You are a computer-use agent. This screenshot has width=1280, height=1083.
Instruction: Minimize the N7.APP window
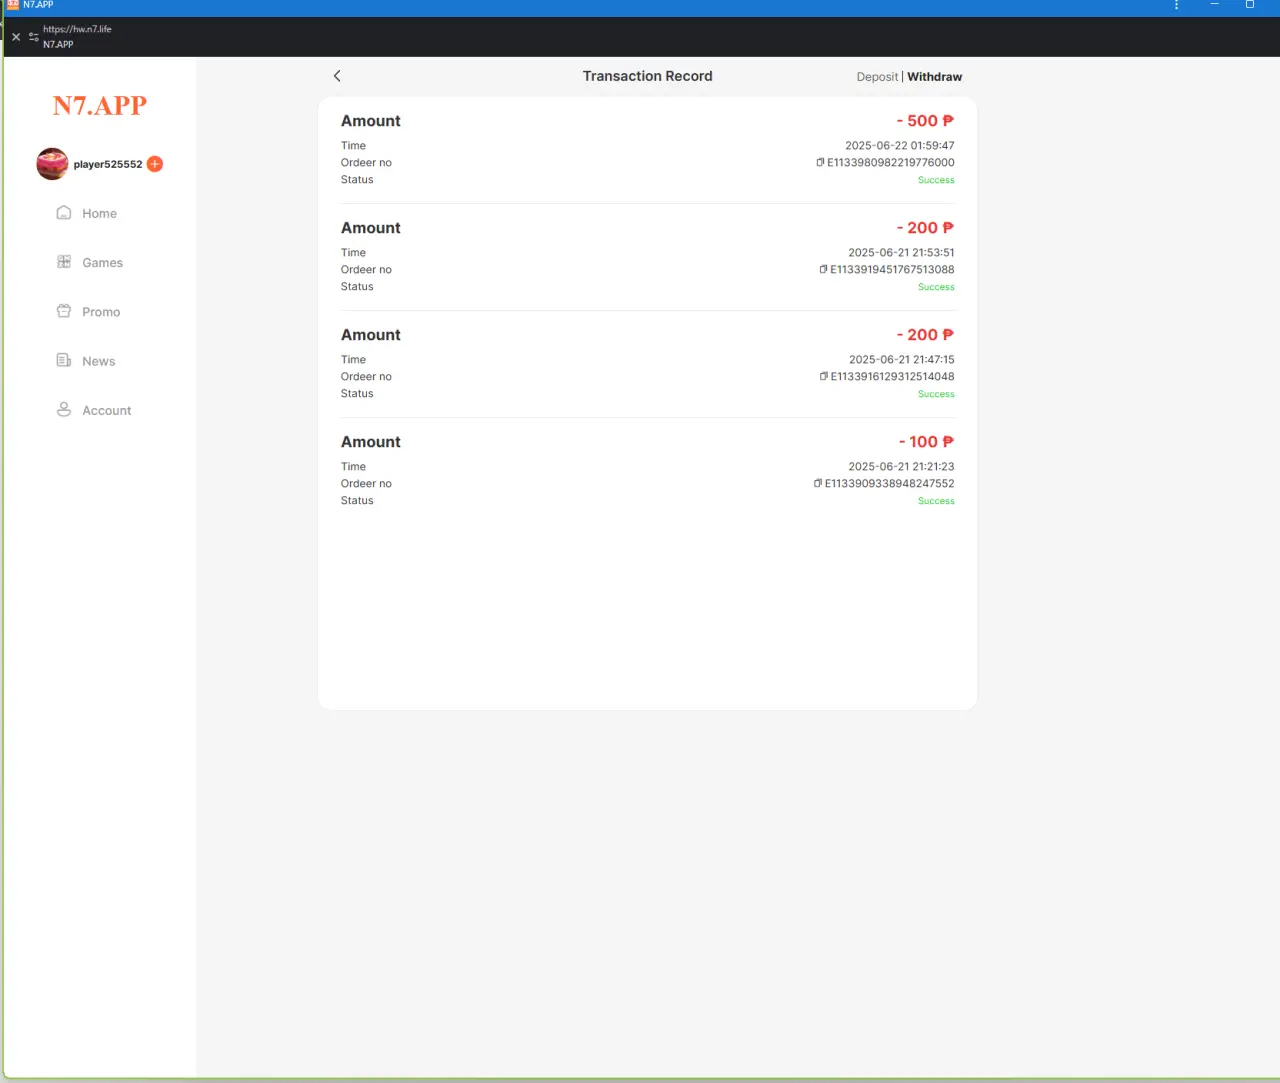[1214, 5]
